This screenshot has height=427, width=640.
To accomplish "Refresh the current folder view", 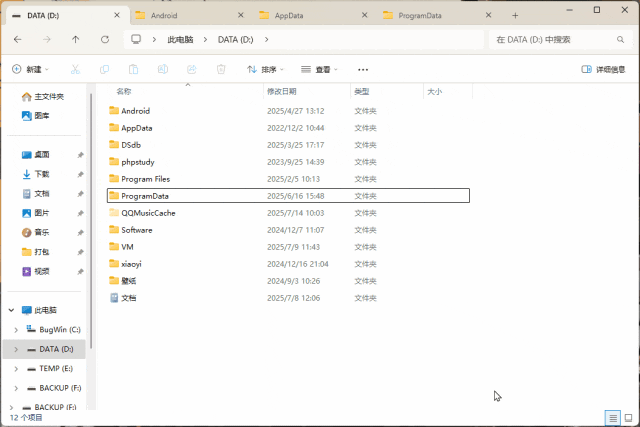I will click(x=105, y=40).
